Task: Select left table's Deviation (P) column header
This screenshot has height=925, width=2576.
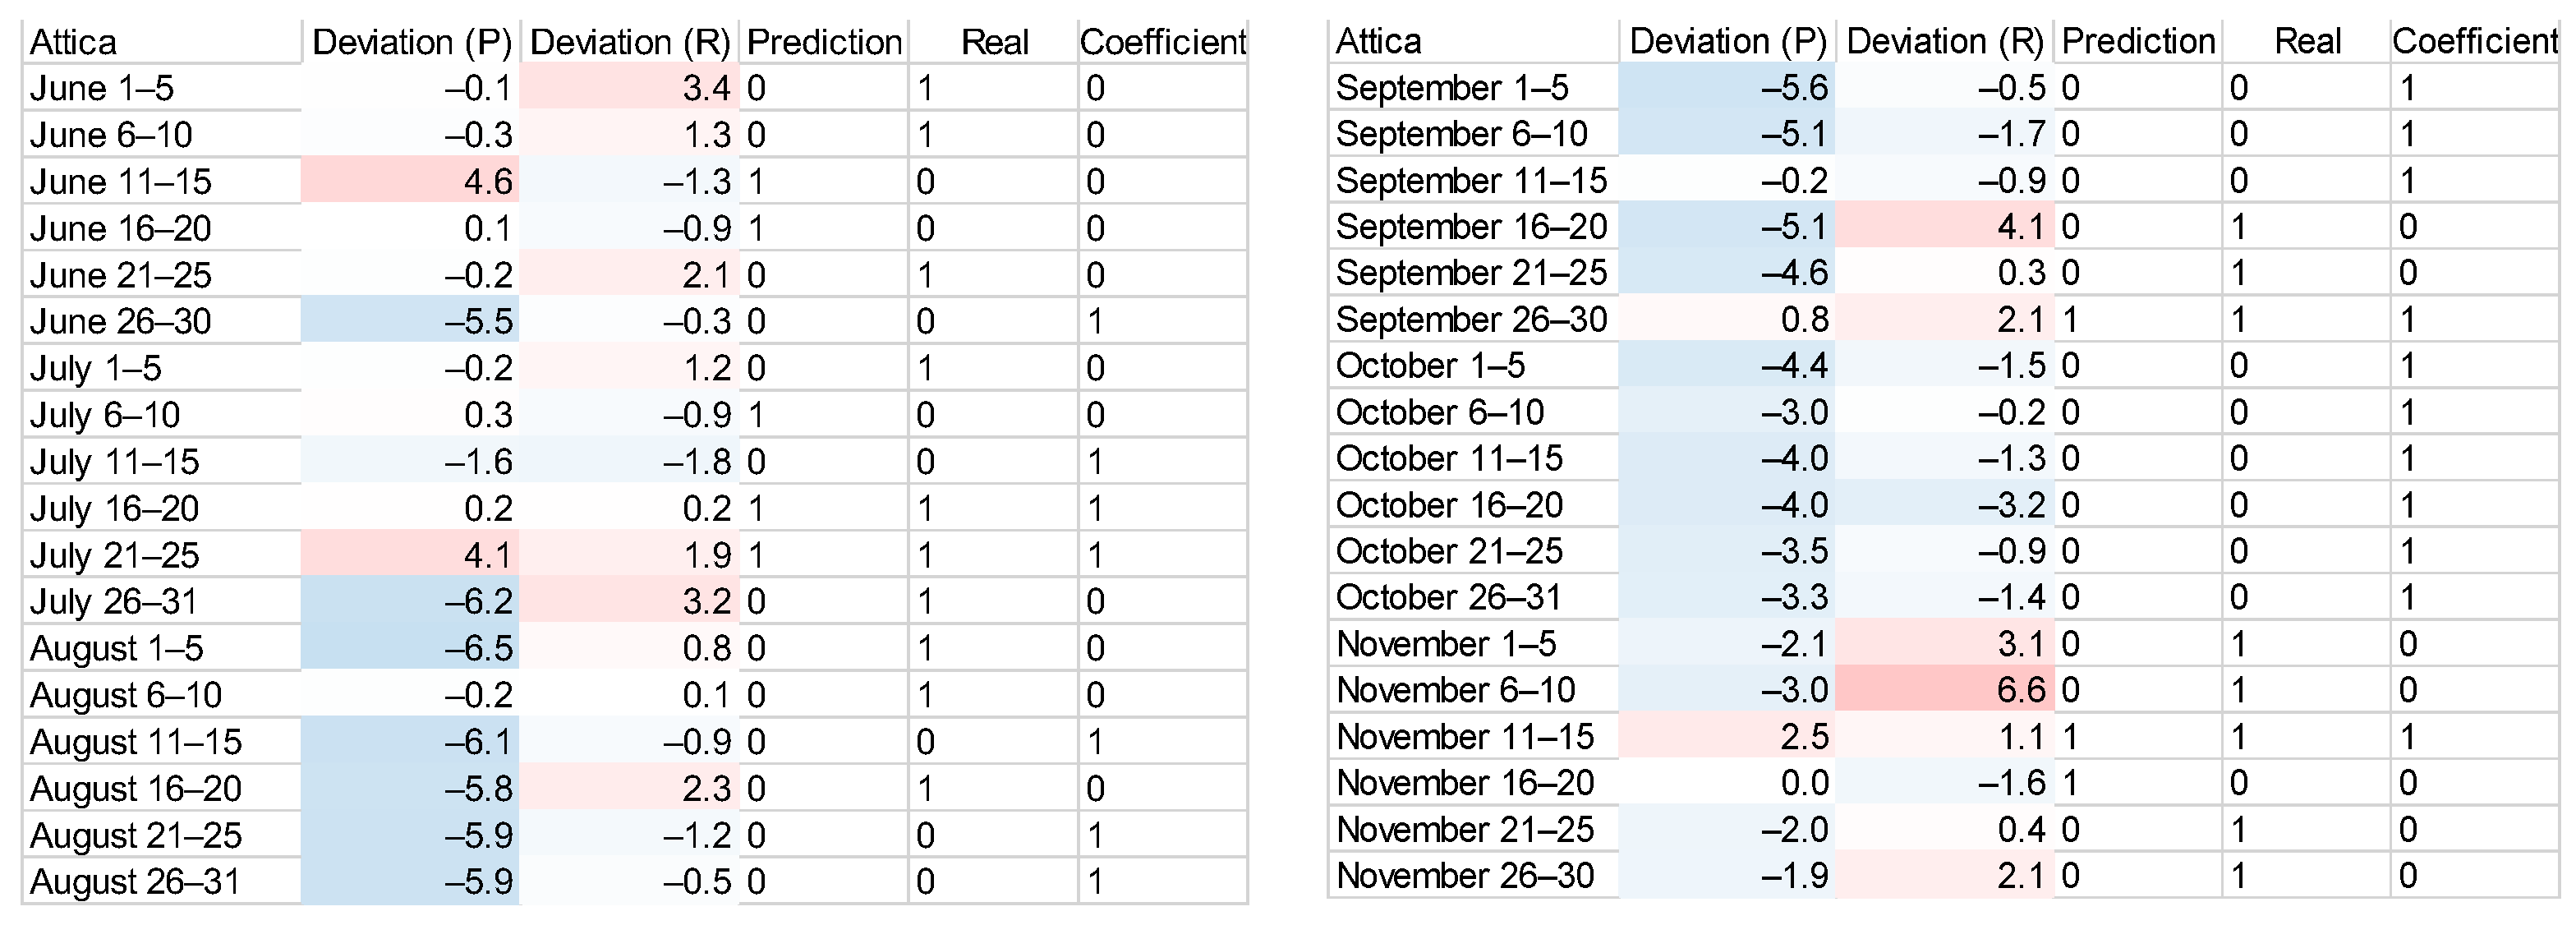Action: 411,42
